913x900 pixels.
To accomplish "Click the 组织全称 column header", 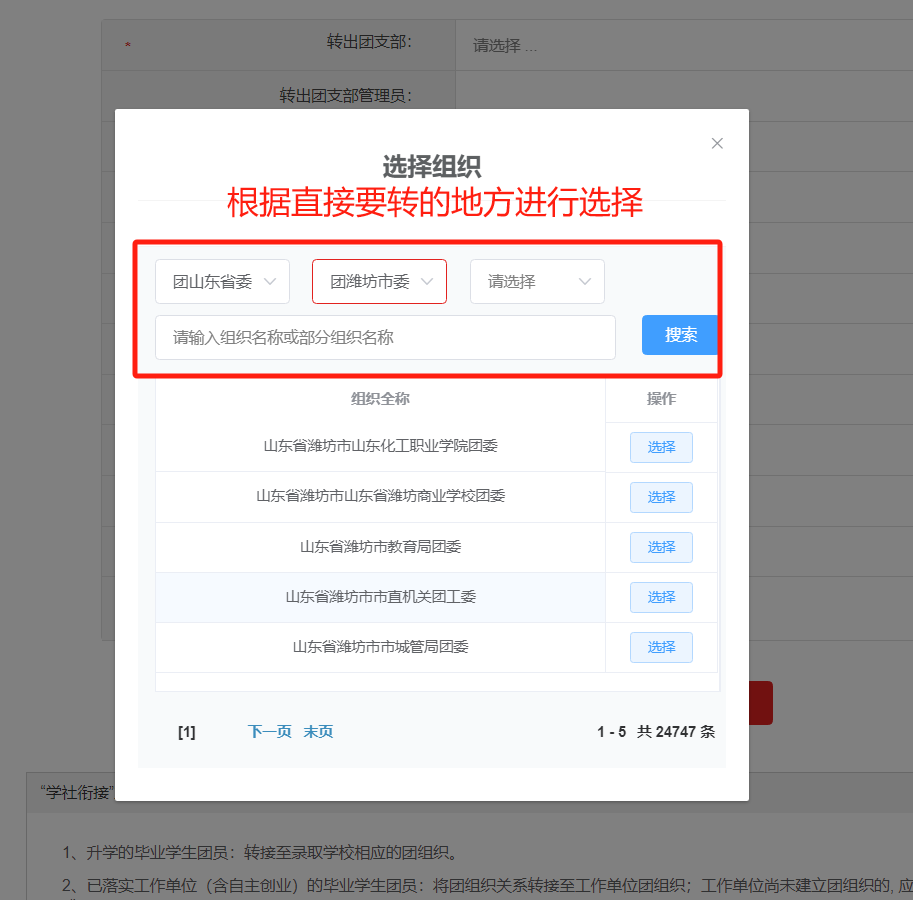I will [x=380, y=399].
